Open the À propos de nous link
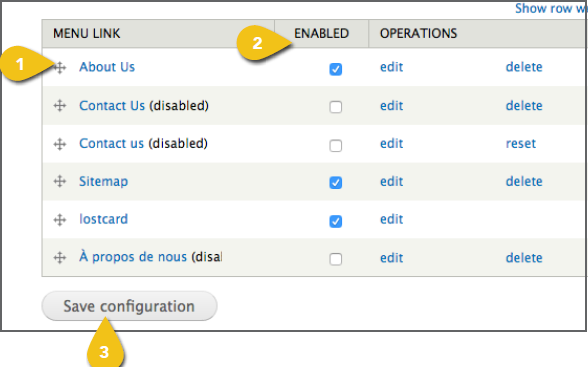This screenshot has width=588, height=367. click(x=133, y=257)
